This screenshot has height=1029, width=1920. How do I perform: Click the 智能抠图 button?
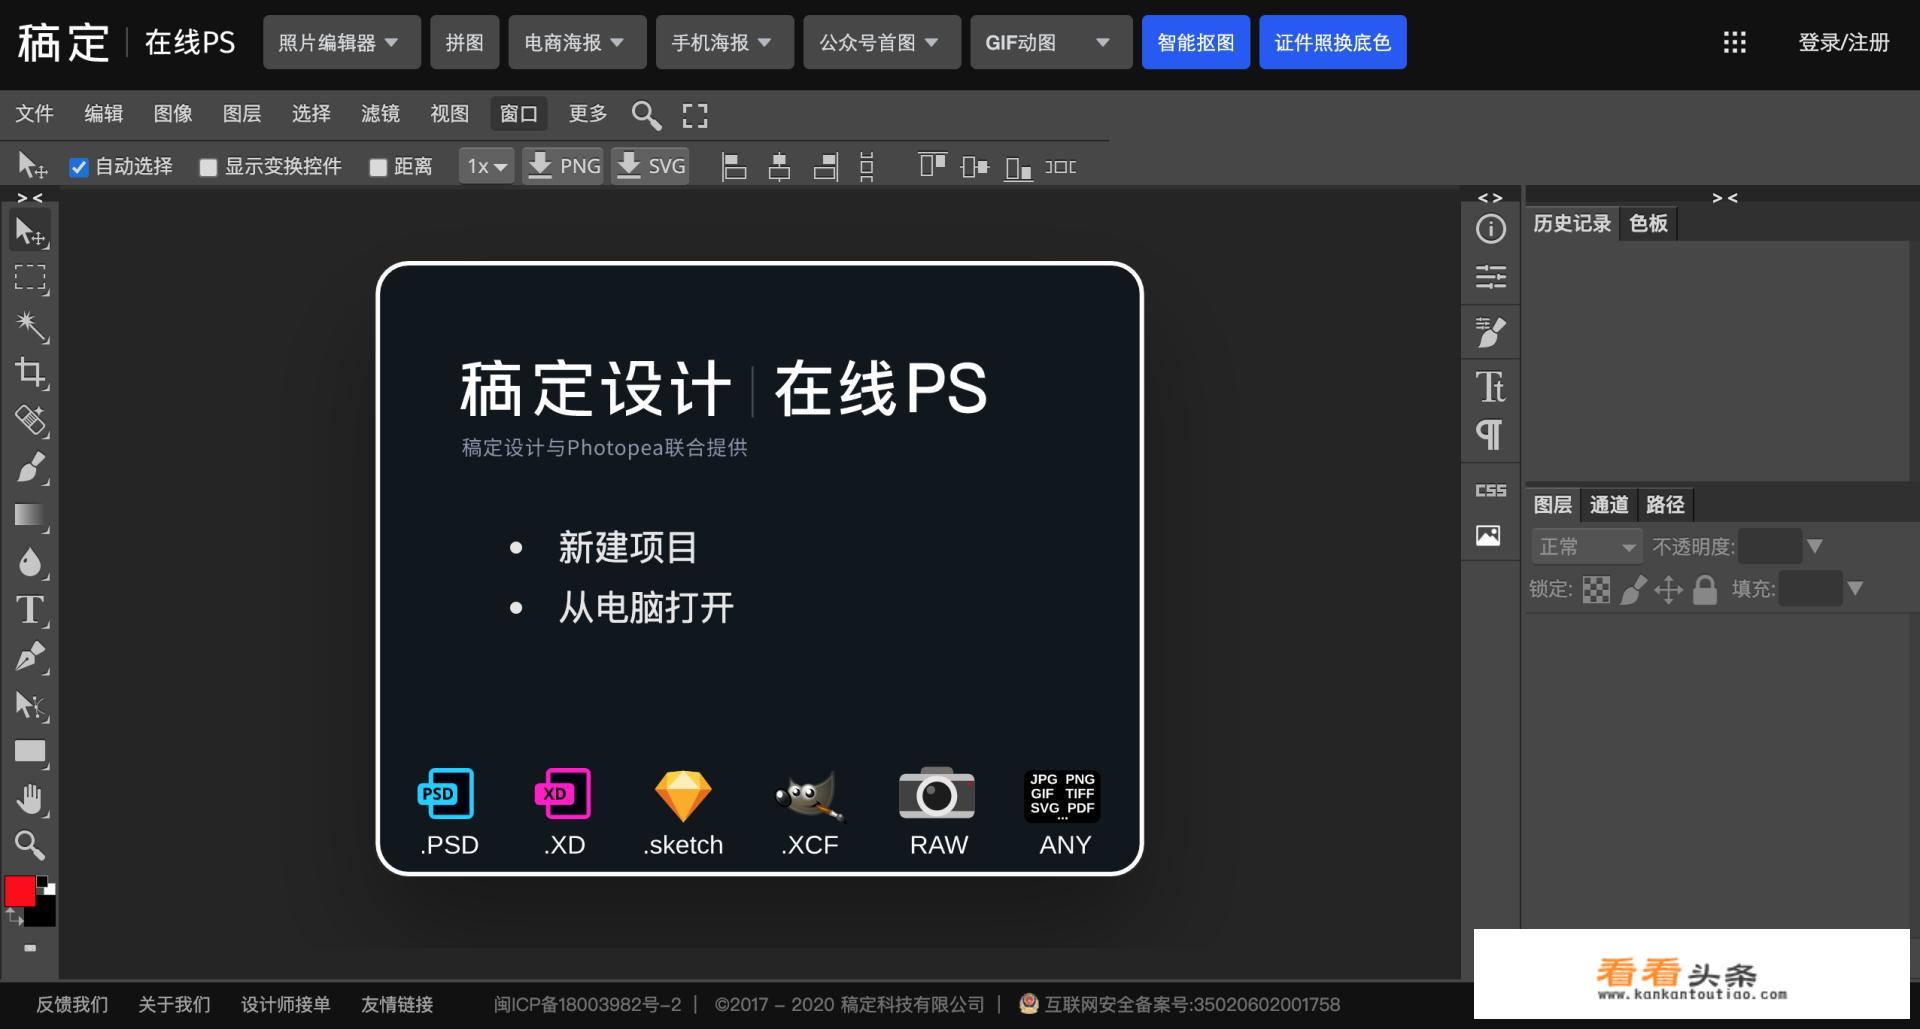point(1196,42)
